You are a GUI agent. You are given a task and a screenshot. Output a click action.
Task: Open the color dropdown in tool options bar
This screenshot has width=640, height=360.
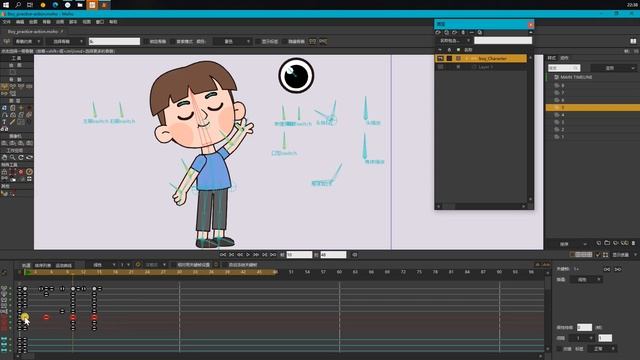[x=232, y=42]
